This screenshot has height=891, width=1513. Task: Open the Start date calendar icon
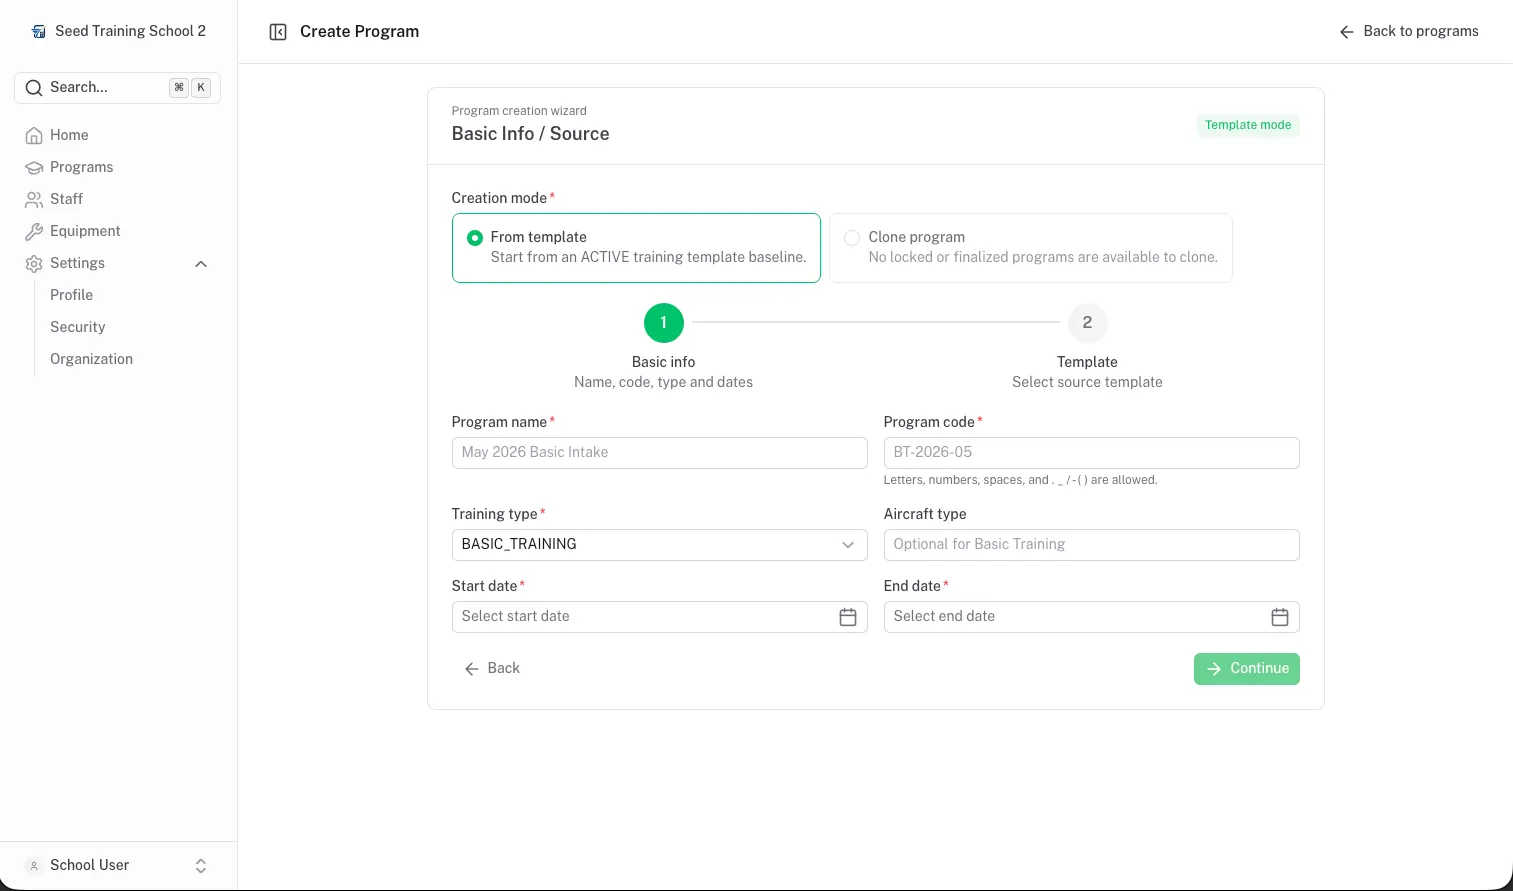848,617
